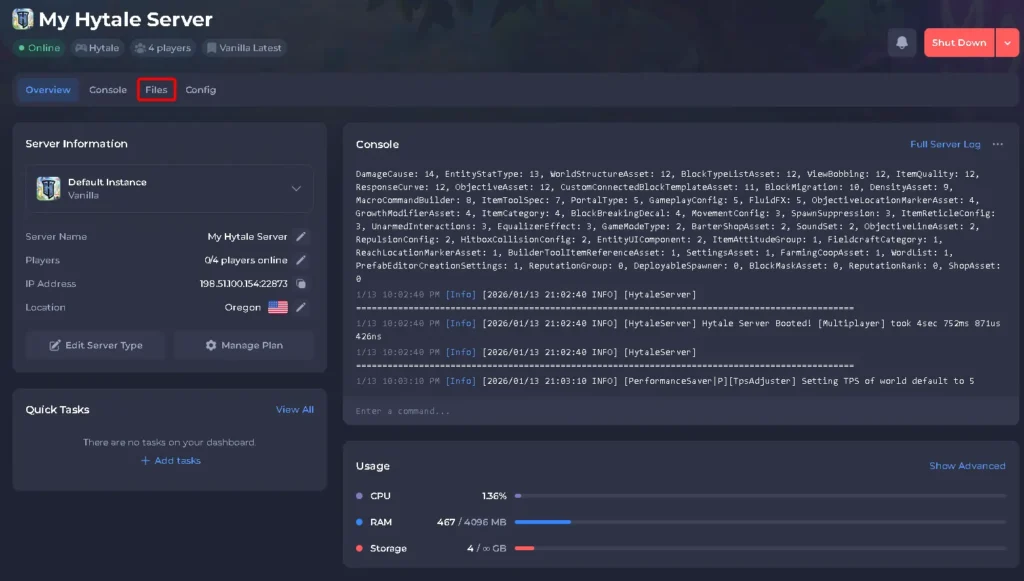Open the Full Server Log link
The width and height of the screenshot is (1024, 581).
[x=945, y=144]
